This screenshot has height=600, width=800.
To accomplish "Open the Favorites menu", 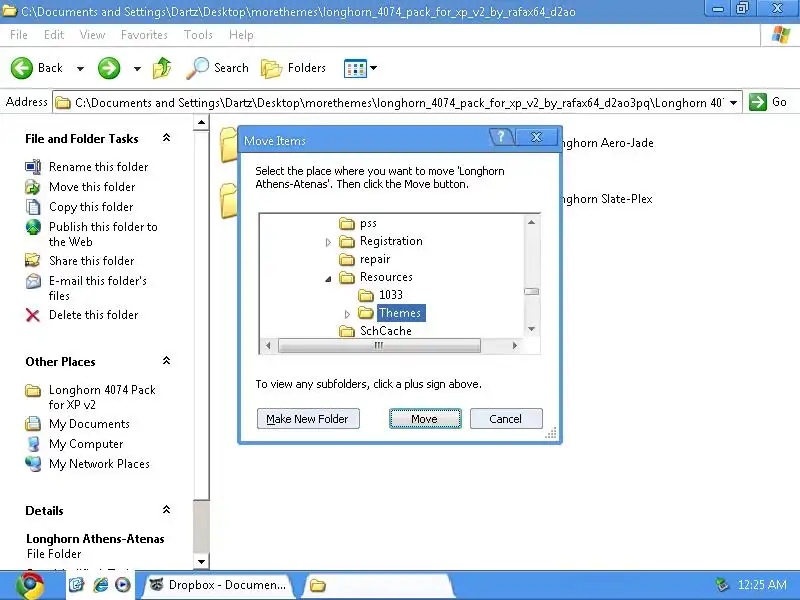I will [x=144, y=35].
